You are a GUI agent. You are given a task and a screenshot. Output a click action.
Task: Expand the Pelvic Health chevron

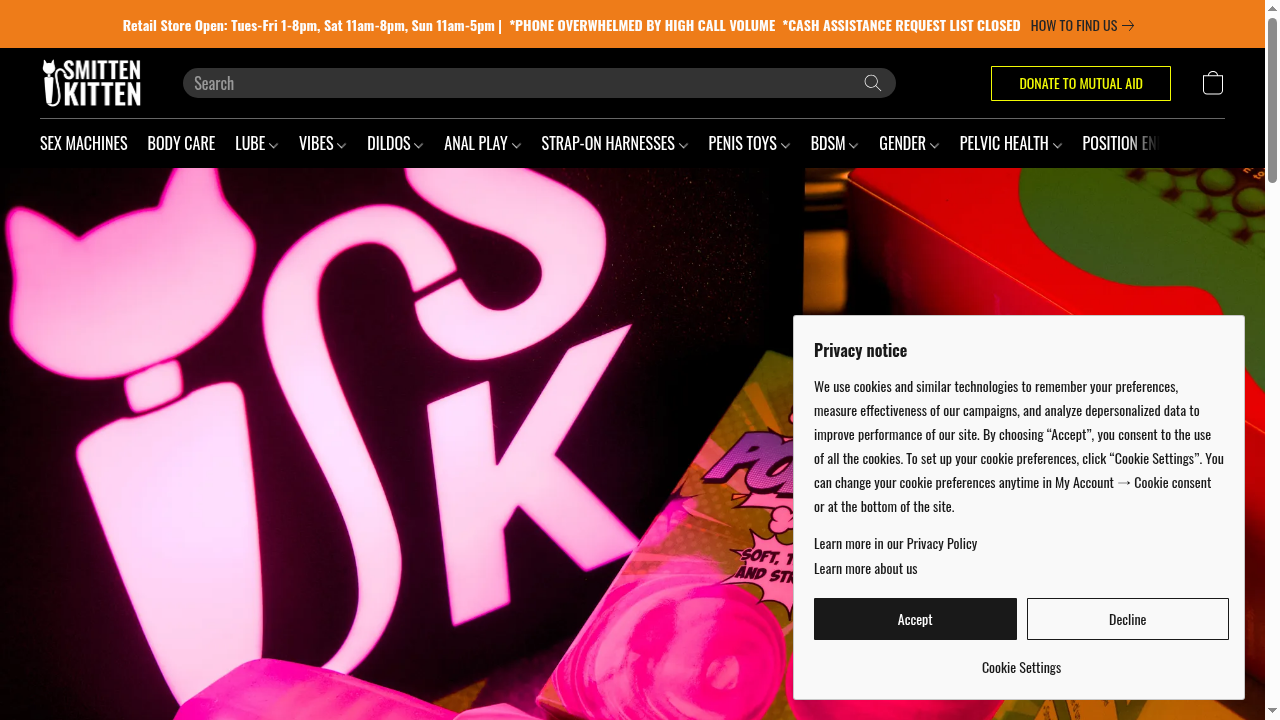coord(1057,145)
